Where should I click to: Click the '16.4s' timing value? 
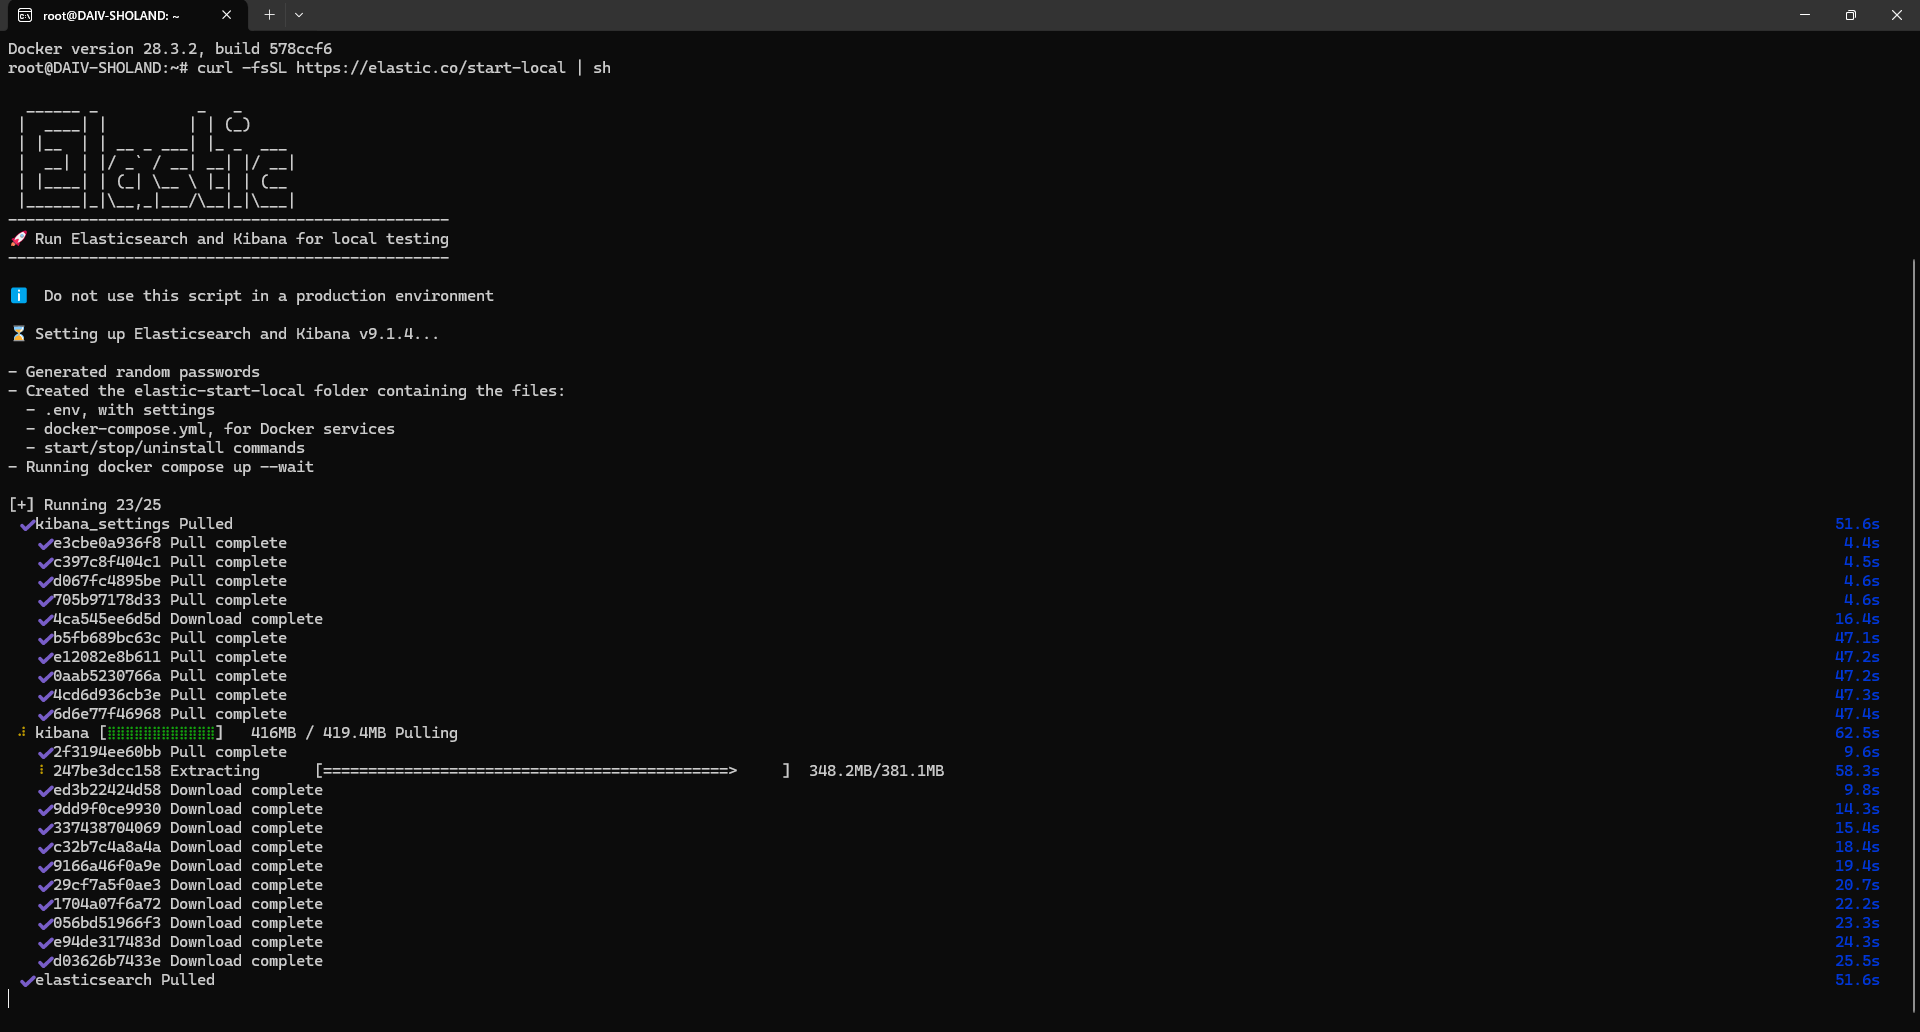(x=1857, y=619)
